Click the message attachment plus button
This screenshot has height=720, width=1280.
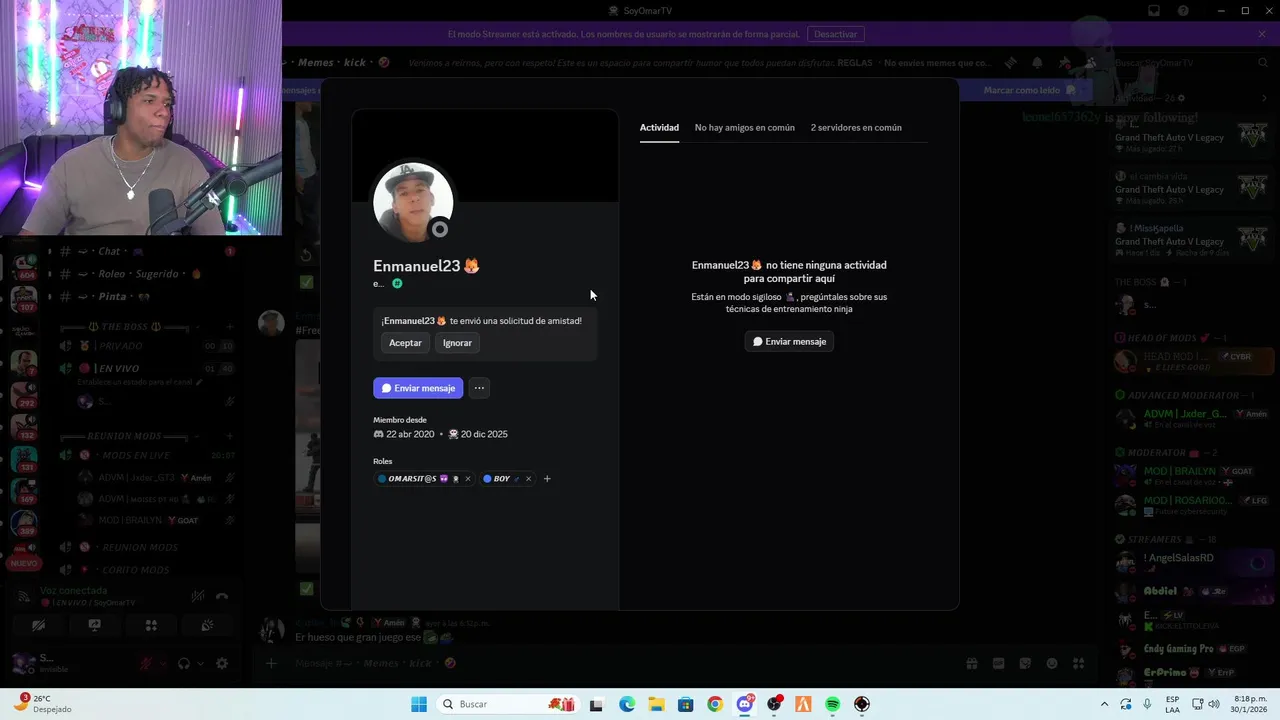(270, 663)
